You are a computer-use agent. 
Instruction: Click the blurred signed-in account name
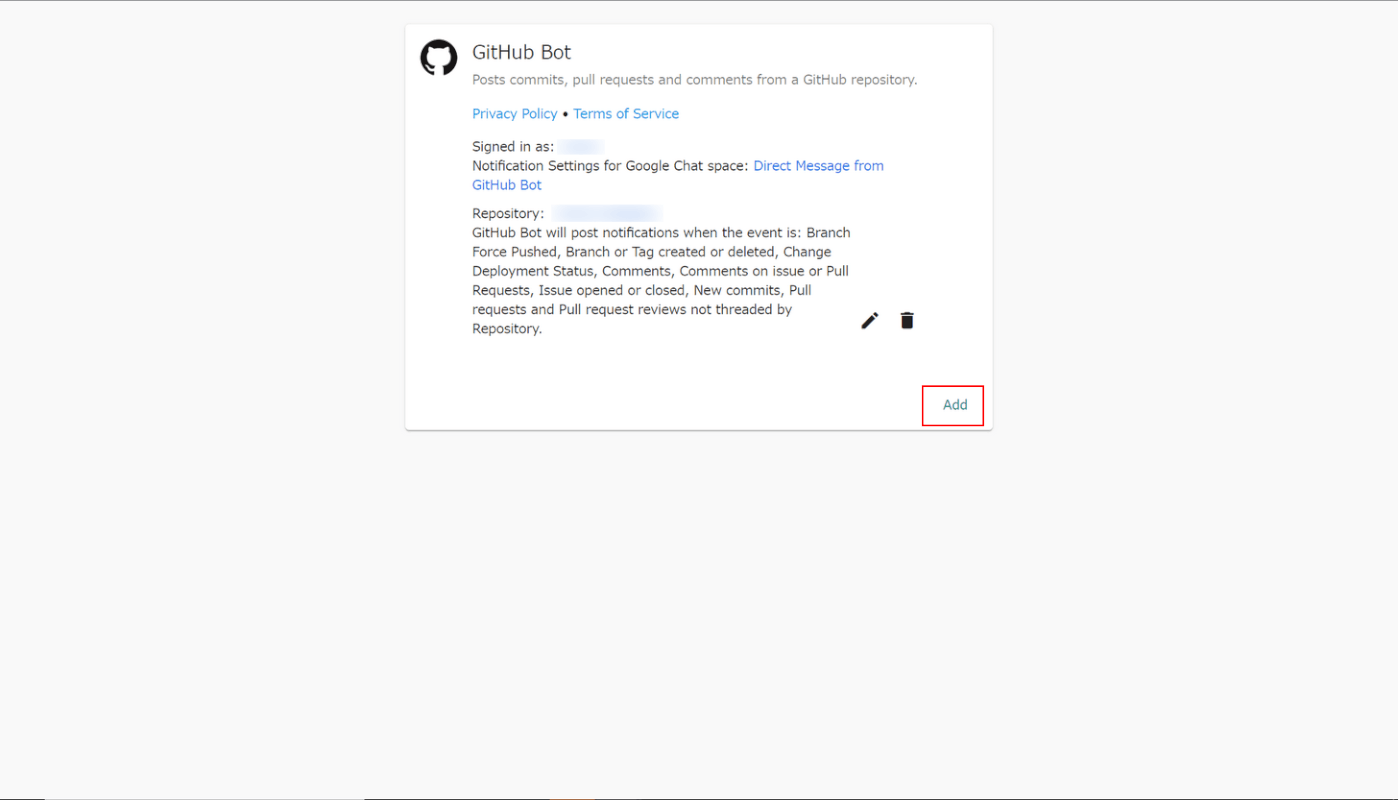tap(581, 147)
